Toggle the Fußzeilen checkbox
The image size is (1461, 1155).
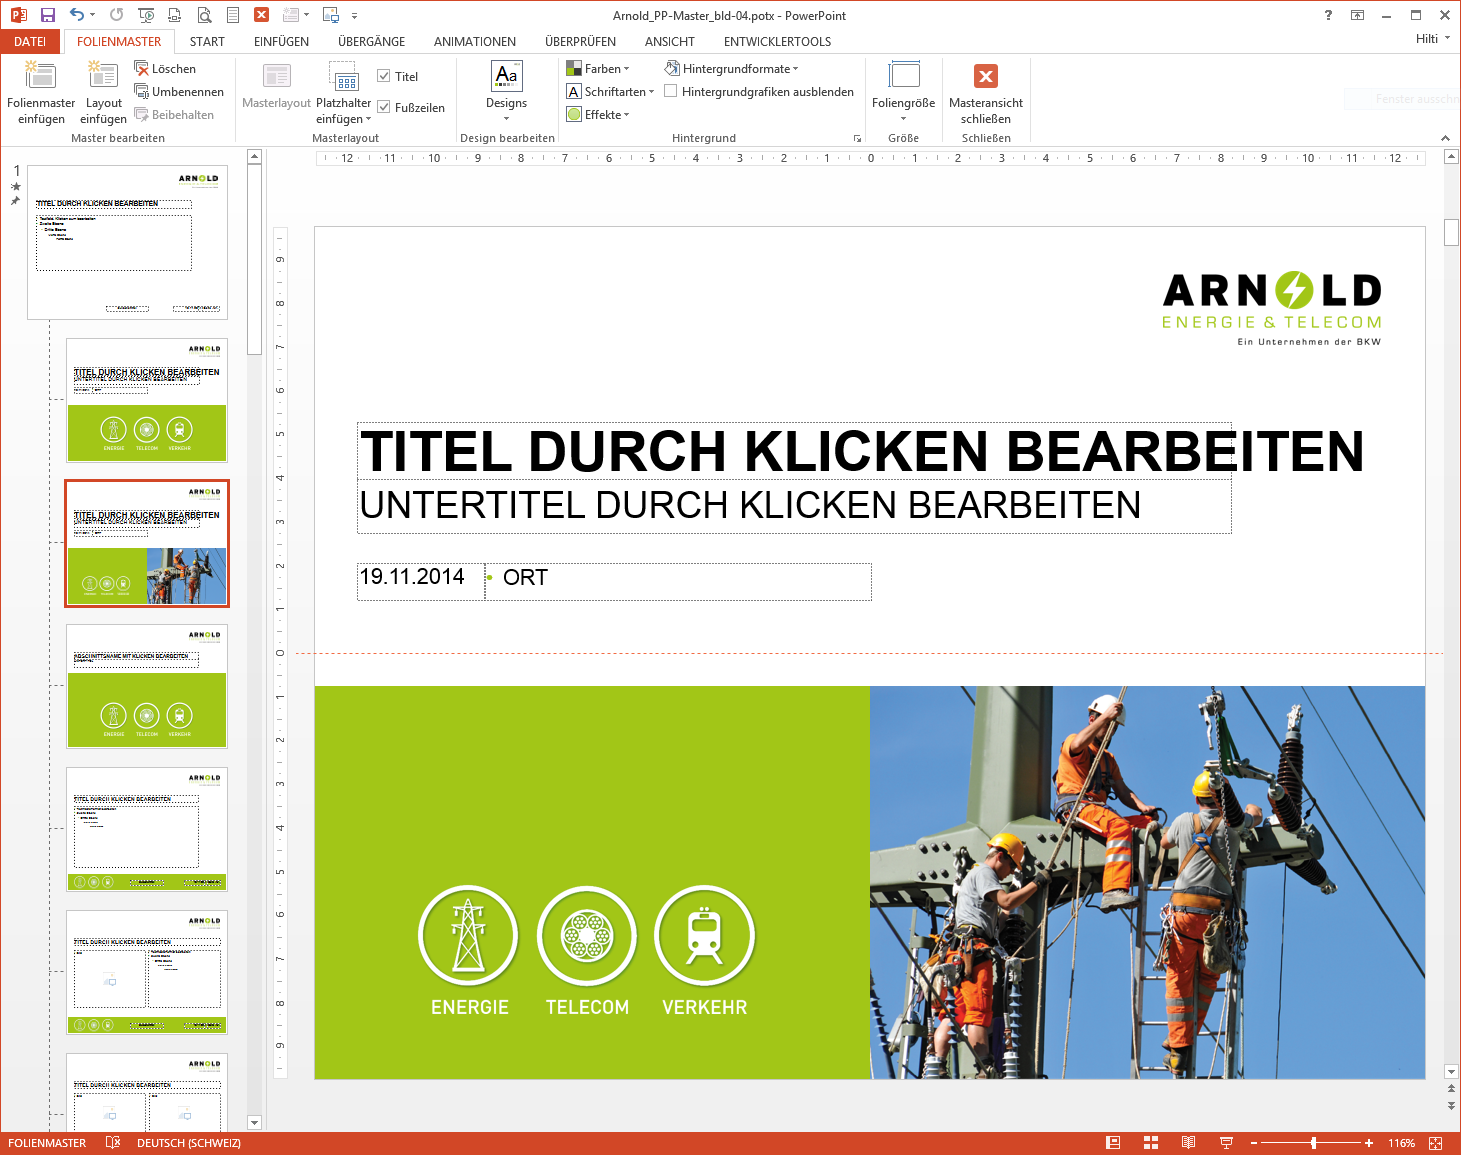(x=384, y=107)
